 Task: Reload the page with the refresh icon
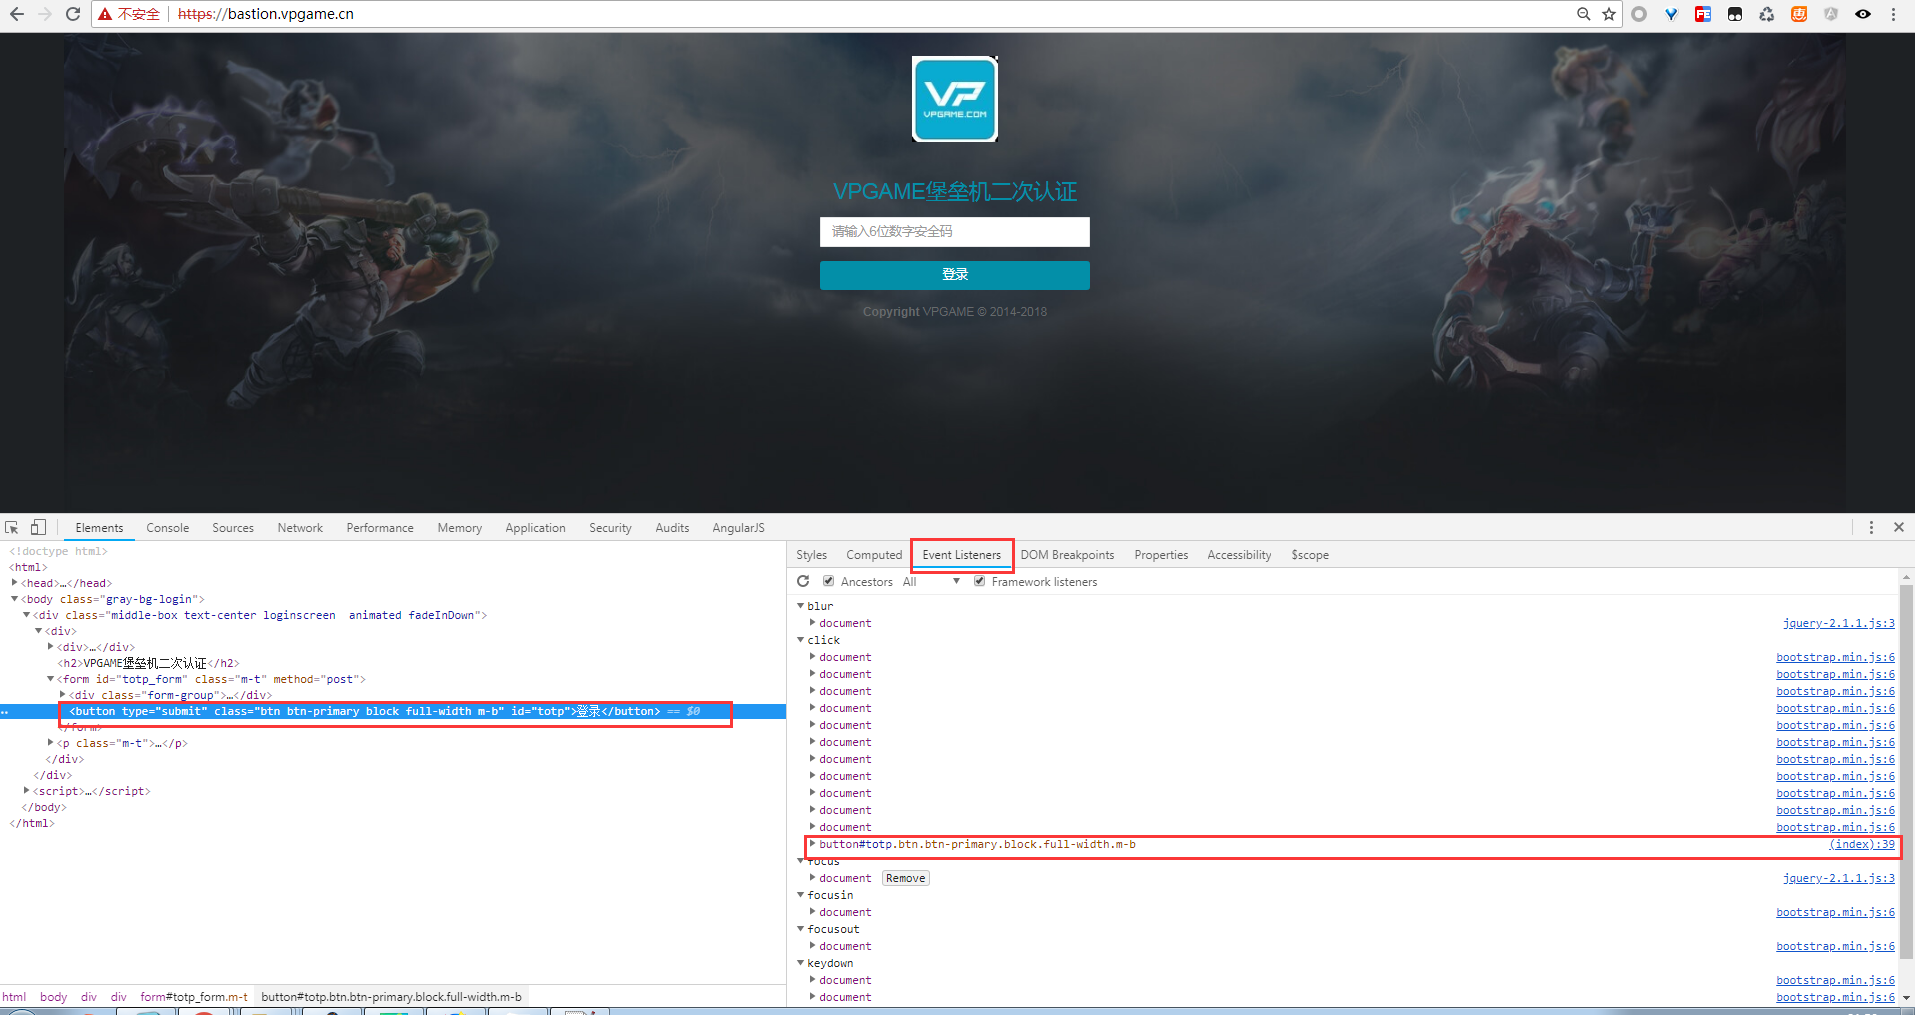73,14
